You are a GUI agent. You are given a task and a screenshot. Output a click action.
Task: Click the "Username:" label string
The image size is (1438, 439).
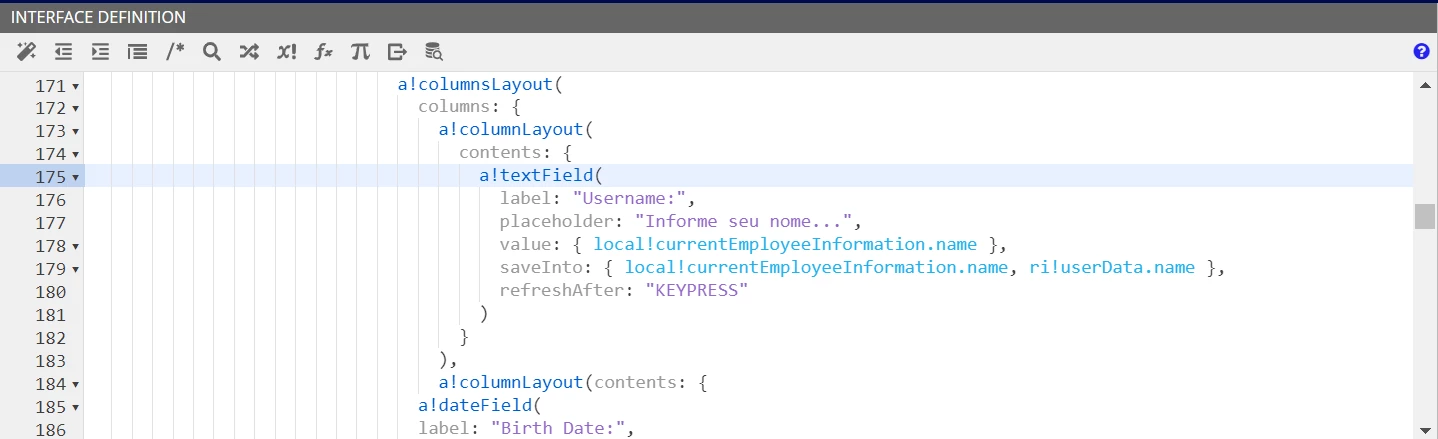[629, 198]
